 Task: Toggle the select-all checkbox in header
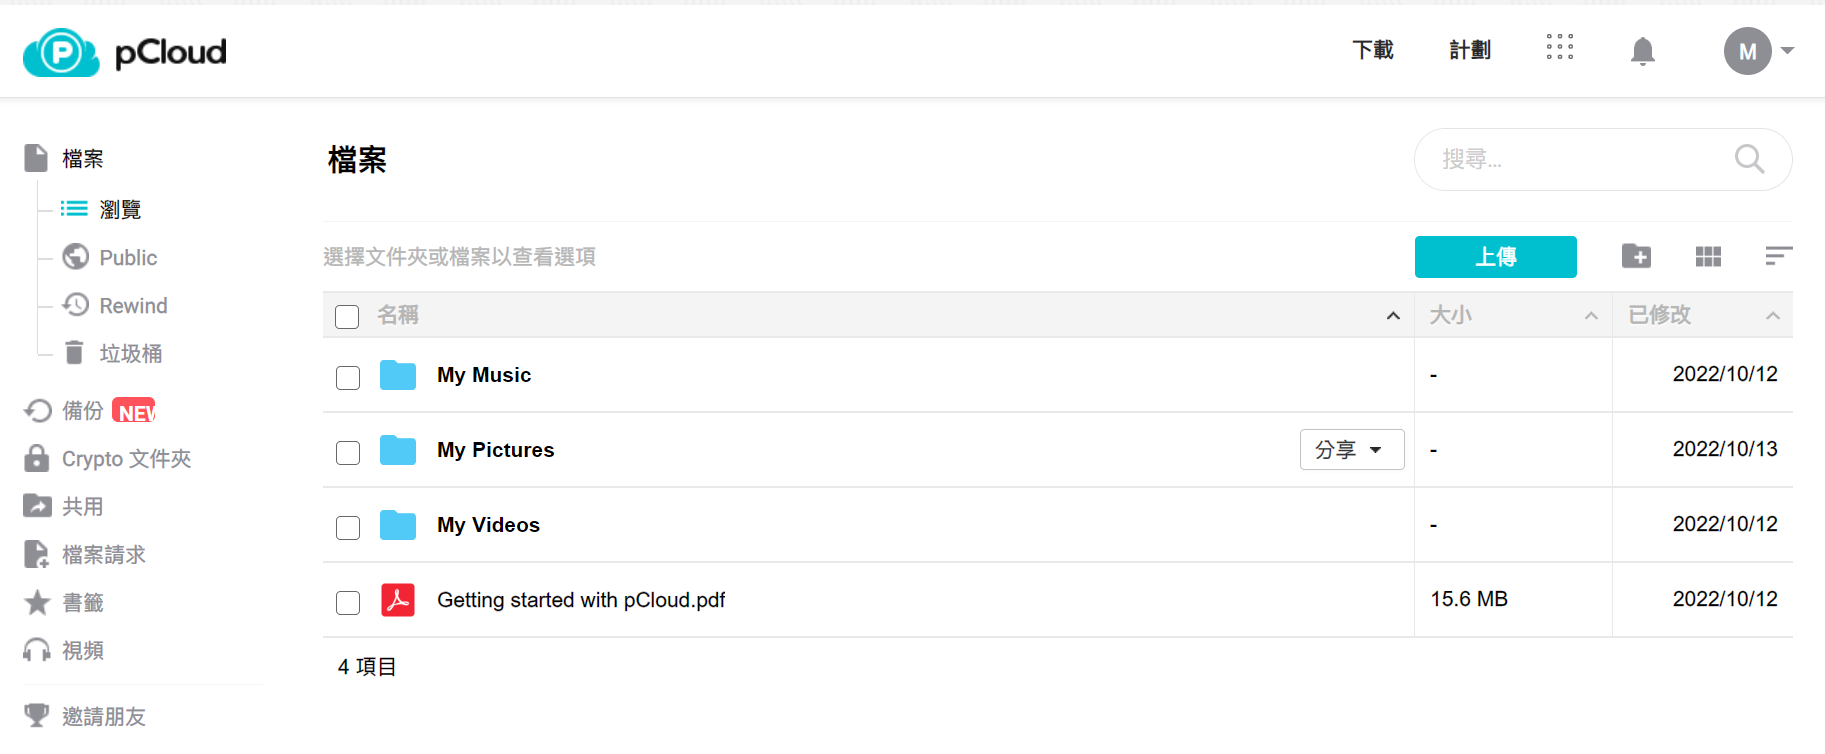347,317
